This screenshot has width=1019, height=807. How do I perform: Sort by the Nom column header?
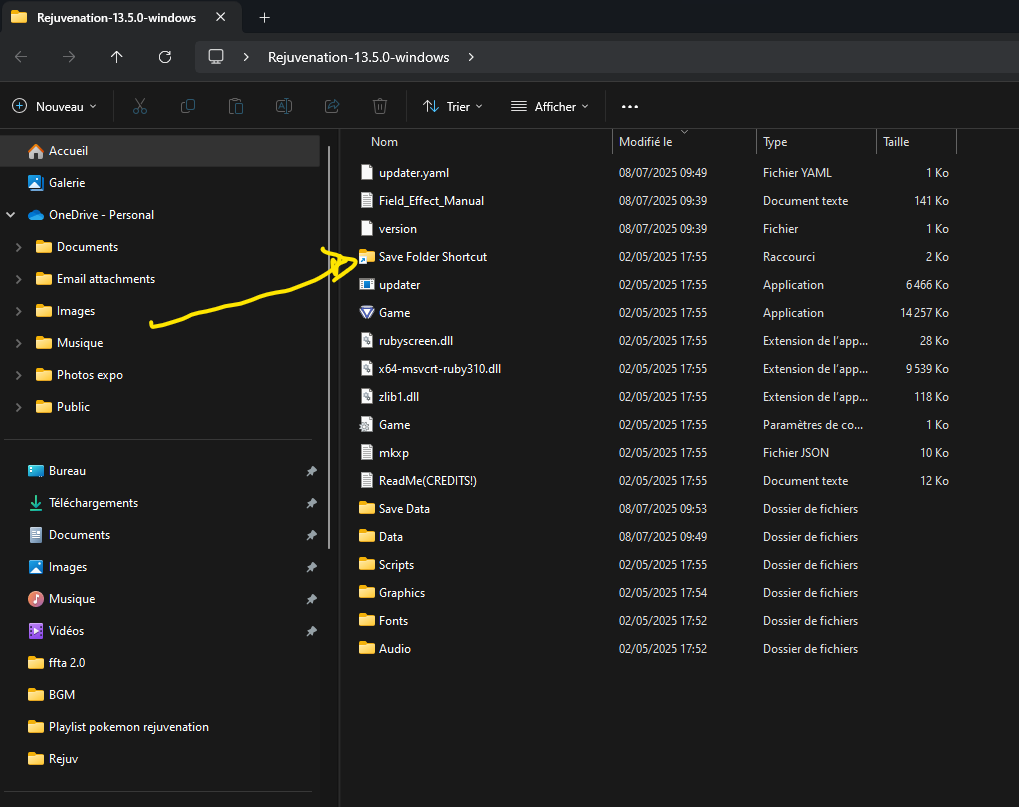click(384, 142)
